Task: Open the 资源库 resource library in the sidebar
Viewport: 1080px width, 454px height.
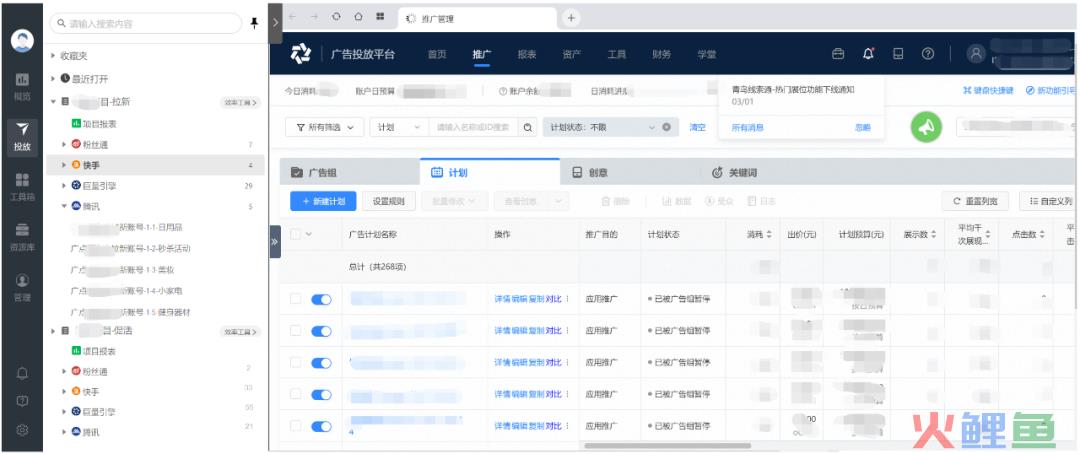Action: click(x=22, y=236)
